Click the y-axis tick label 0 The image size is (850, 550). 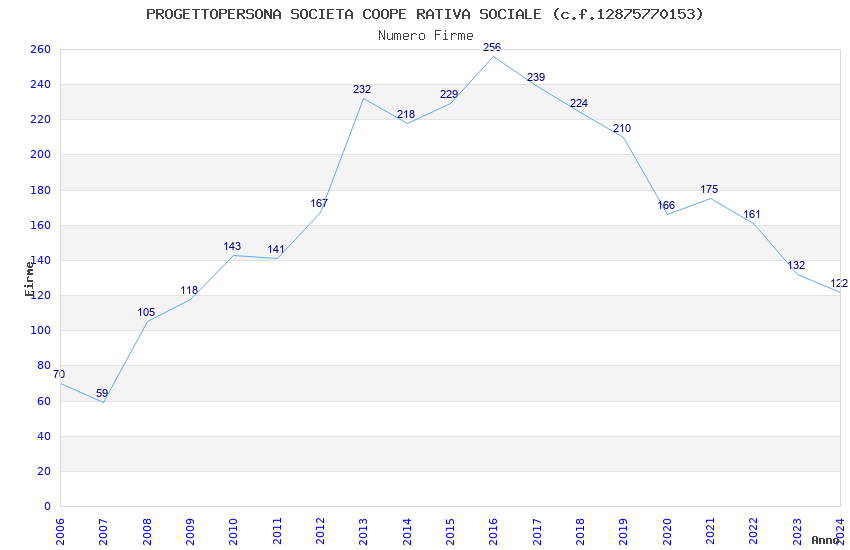(x=47, y=507)
